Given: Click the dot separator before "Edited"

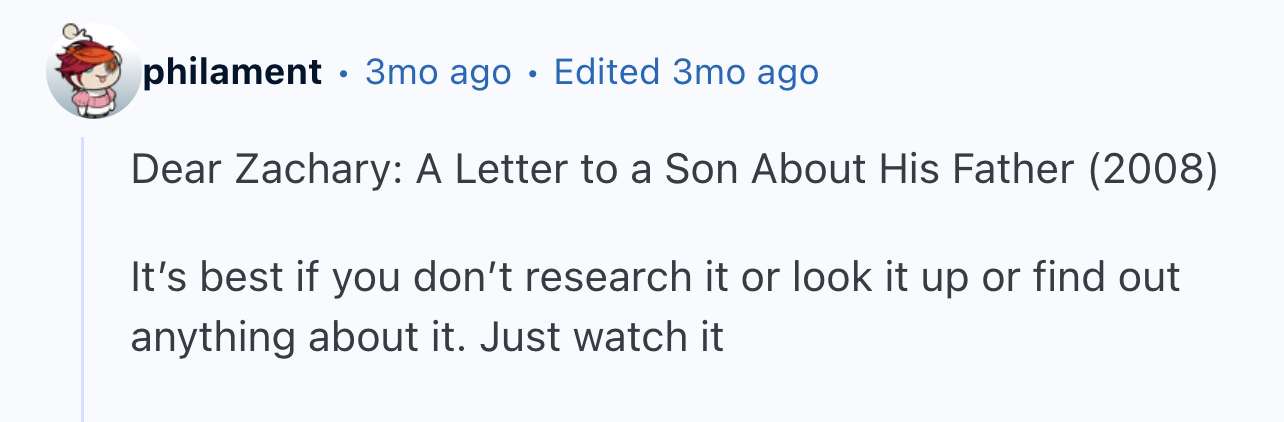Looking at the screenshot, I should [532, 73].
